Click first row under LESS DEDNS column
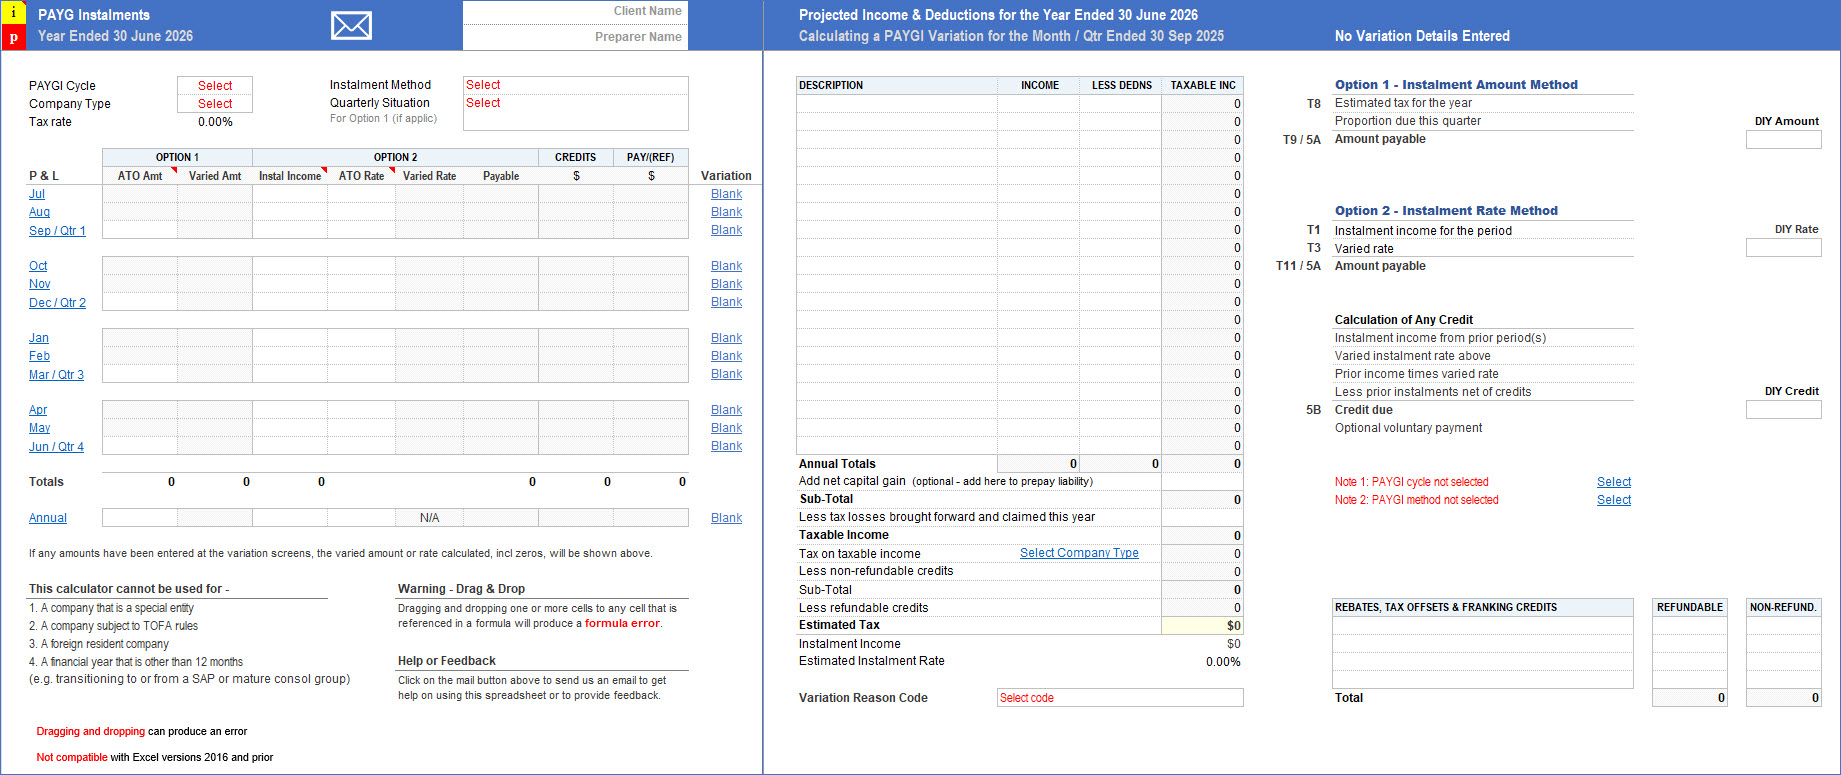The image size is (1841, 775). click(1120, 104)
